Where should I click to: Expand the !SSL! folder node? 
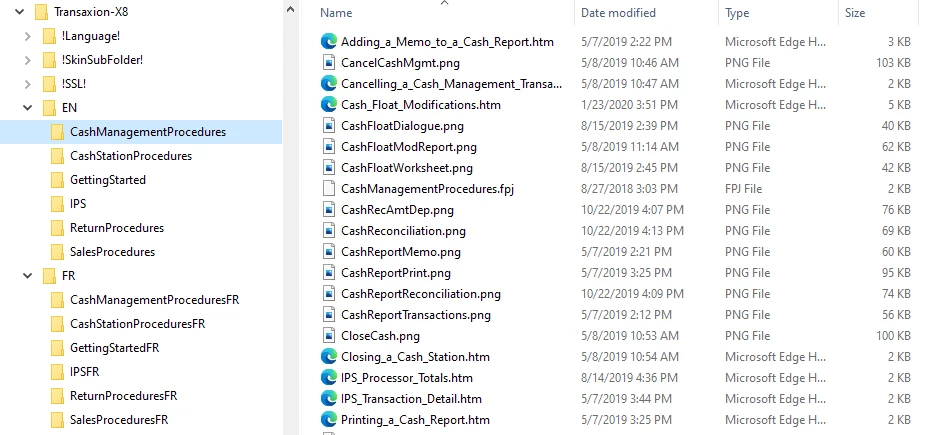(x=28, y=84)
